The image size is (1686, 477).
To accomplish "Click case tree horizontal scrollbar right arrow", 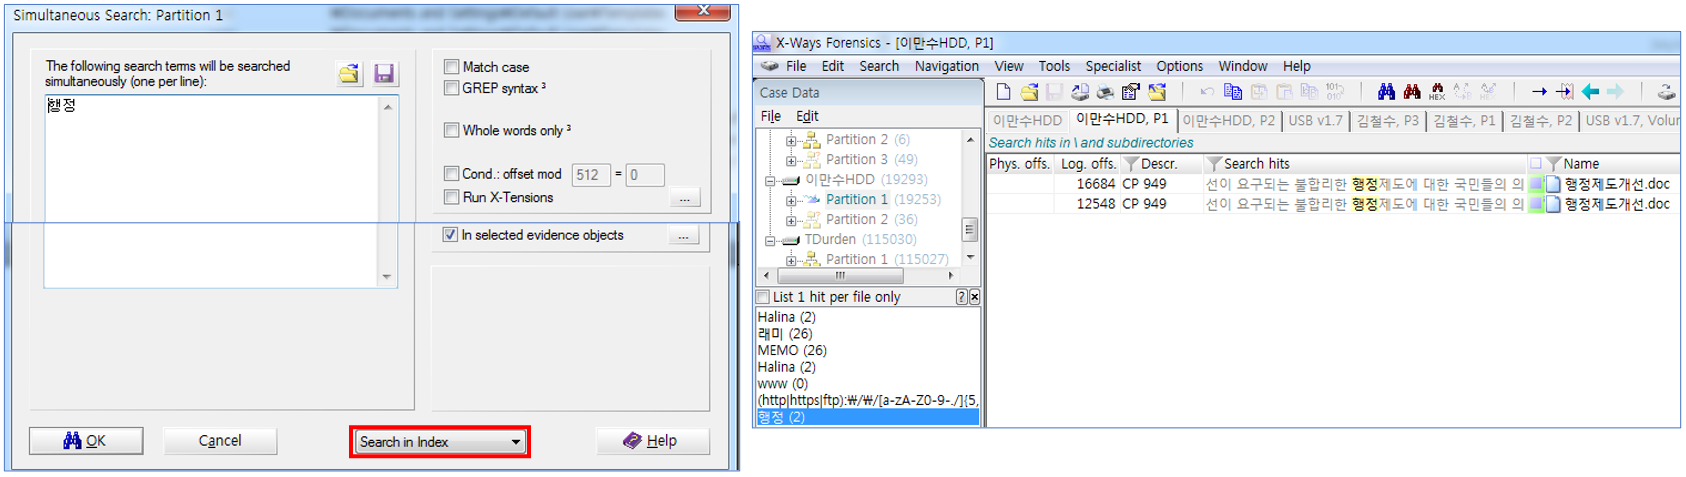I will coord(951,275).
